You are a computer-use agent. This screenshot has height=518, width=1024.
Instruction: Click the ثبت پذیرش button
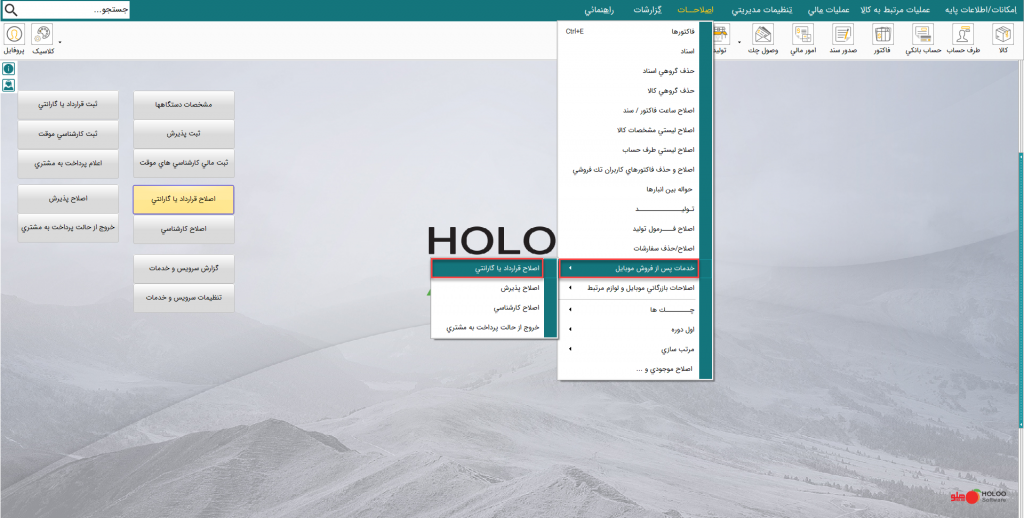(183, 132)
